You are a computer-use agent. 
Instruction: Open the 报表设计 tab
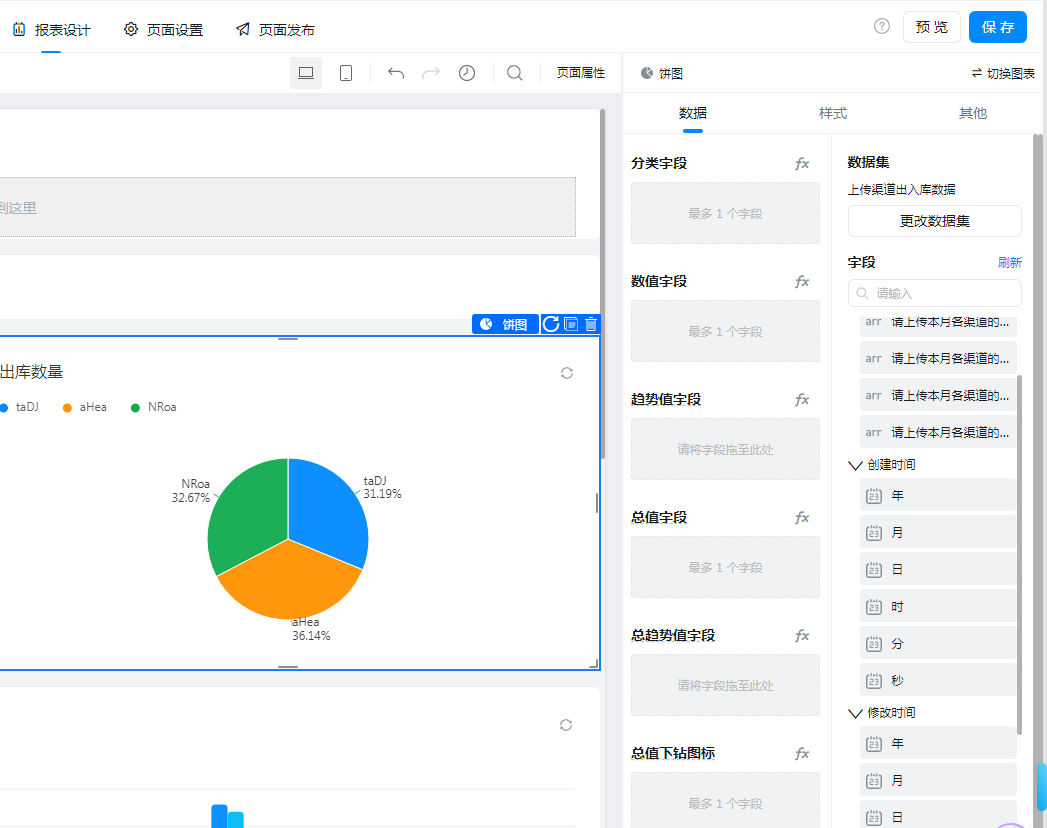51,29
